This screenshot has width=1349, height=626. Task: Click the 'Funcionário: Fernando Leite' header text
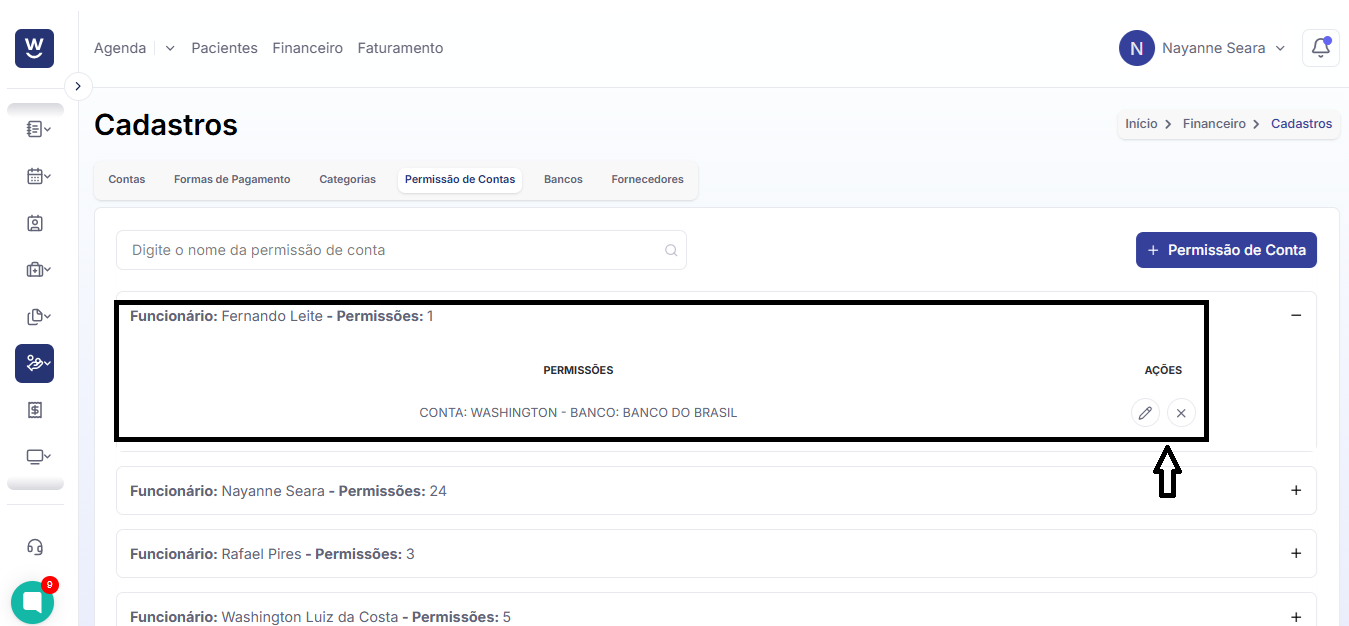pyautogui.click(x=226, y=316)
